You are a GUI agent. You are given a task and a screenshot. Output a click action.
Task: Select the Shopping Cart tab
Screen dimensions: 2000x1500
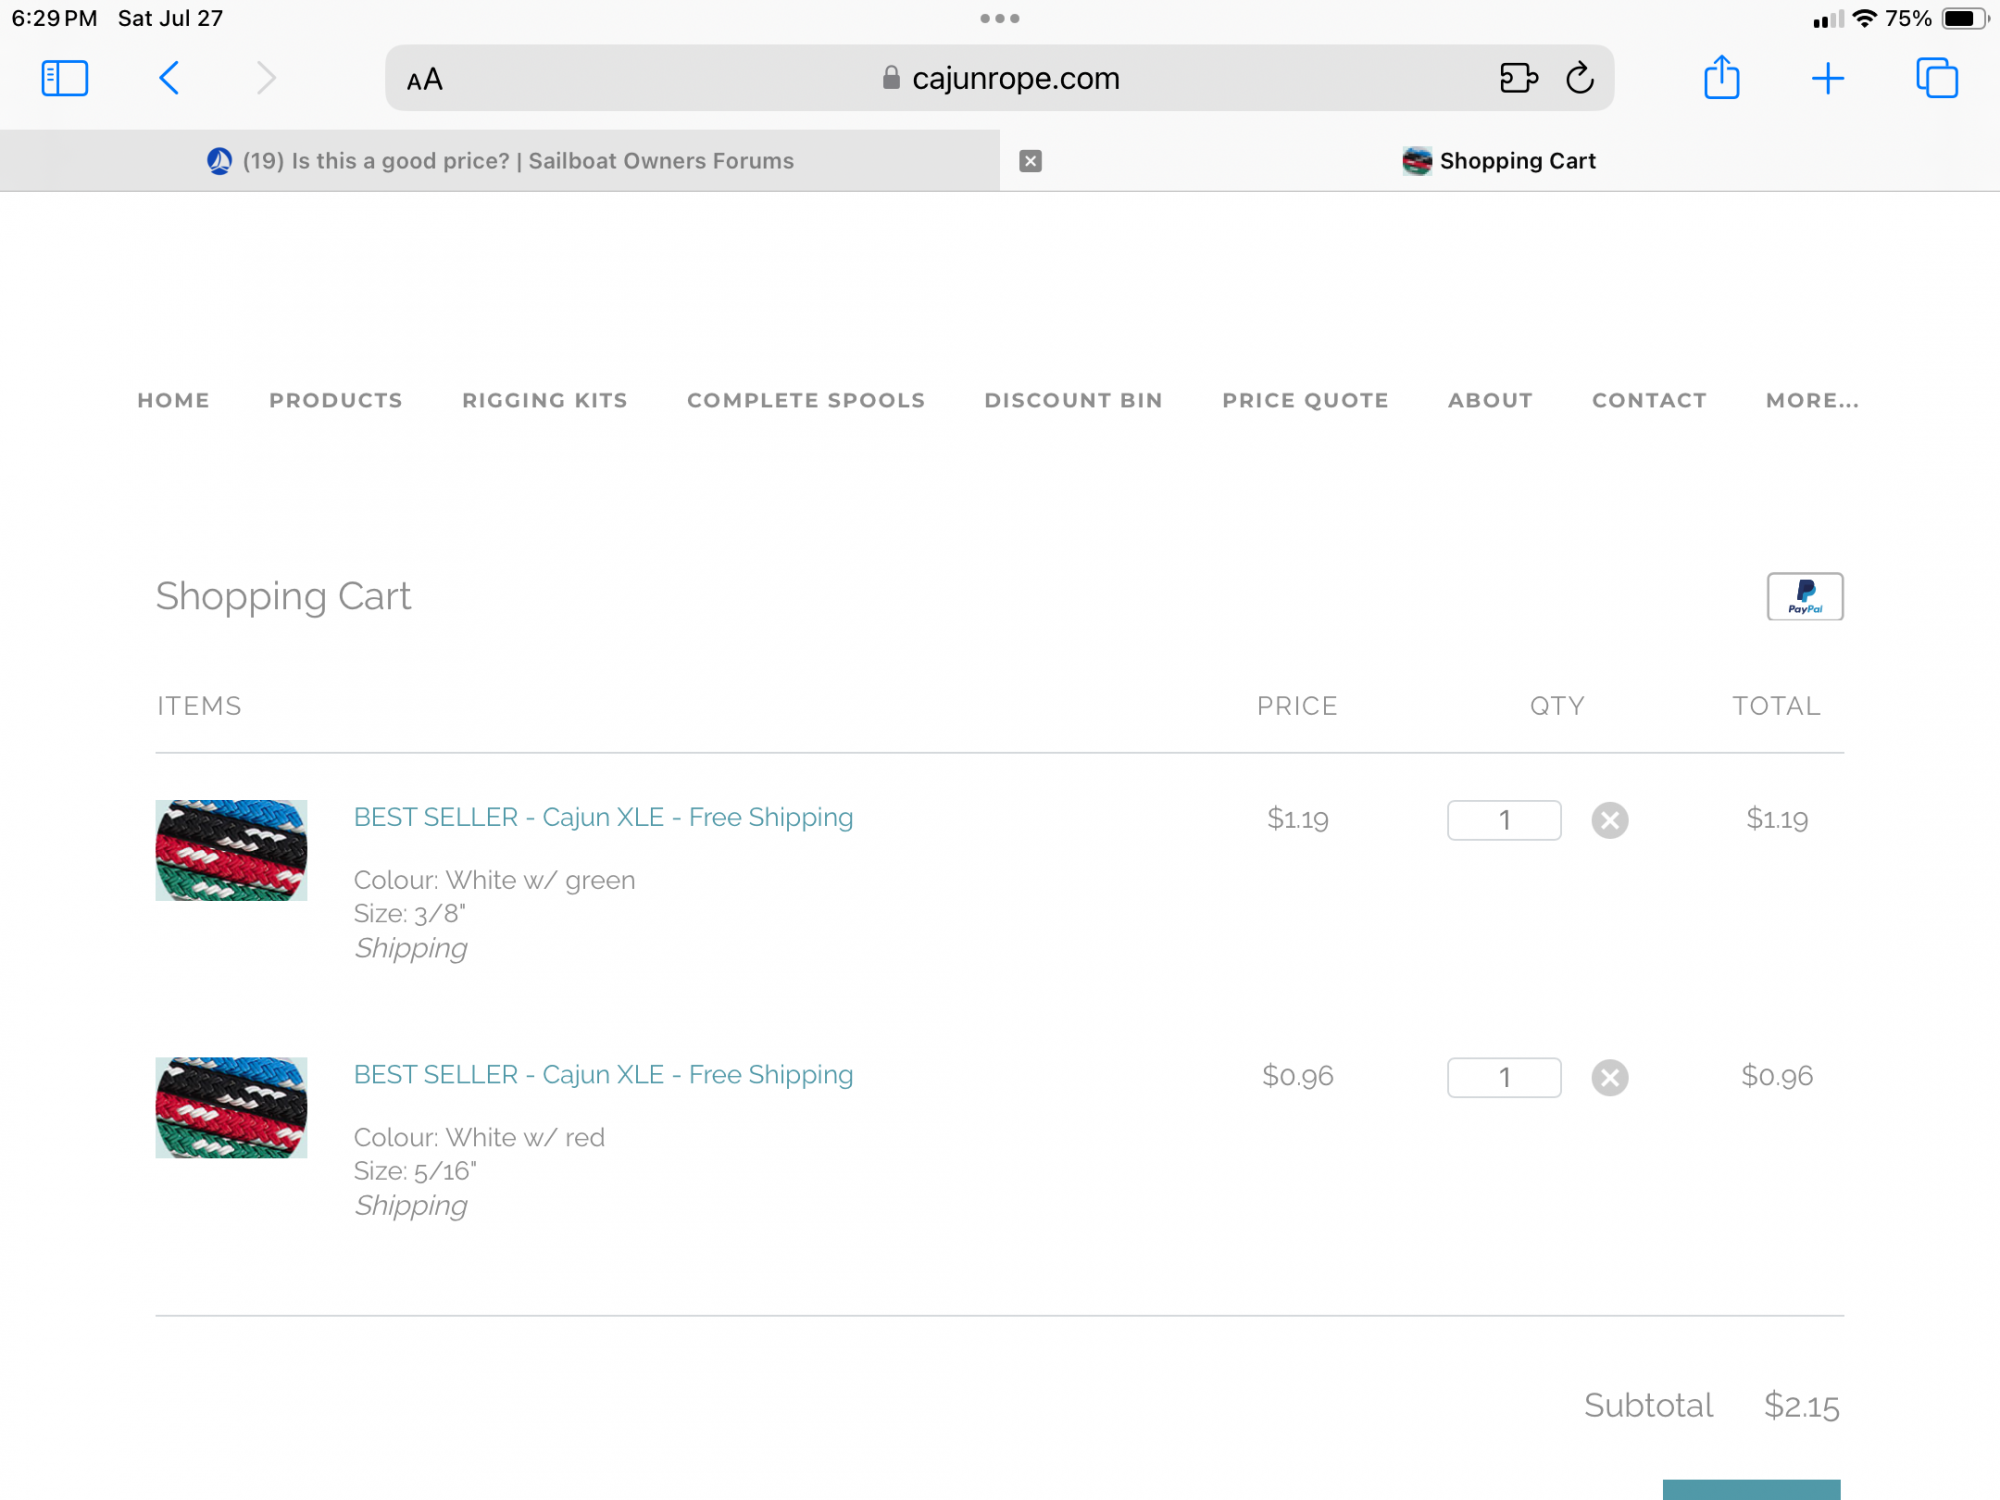click(x=1500, y=161)
